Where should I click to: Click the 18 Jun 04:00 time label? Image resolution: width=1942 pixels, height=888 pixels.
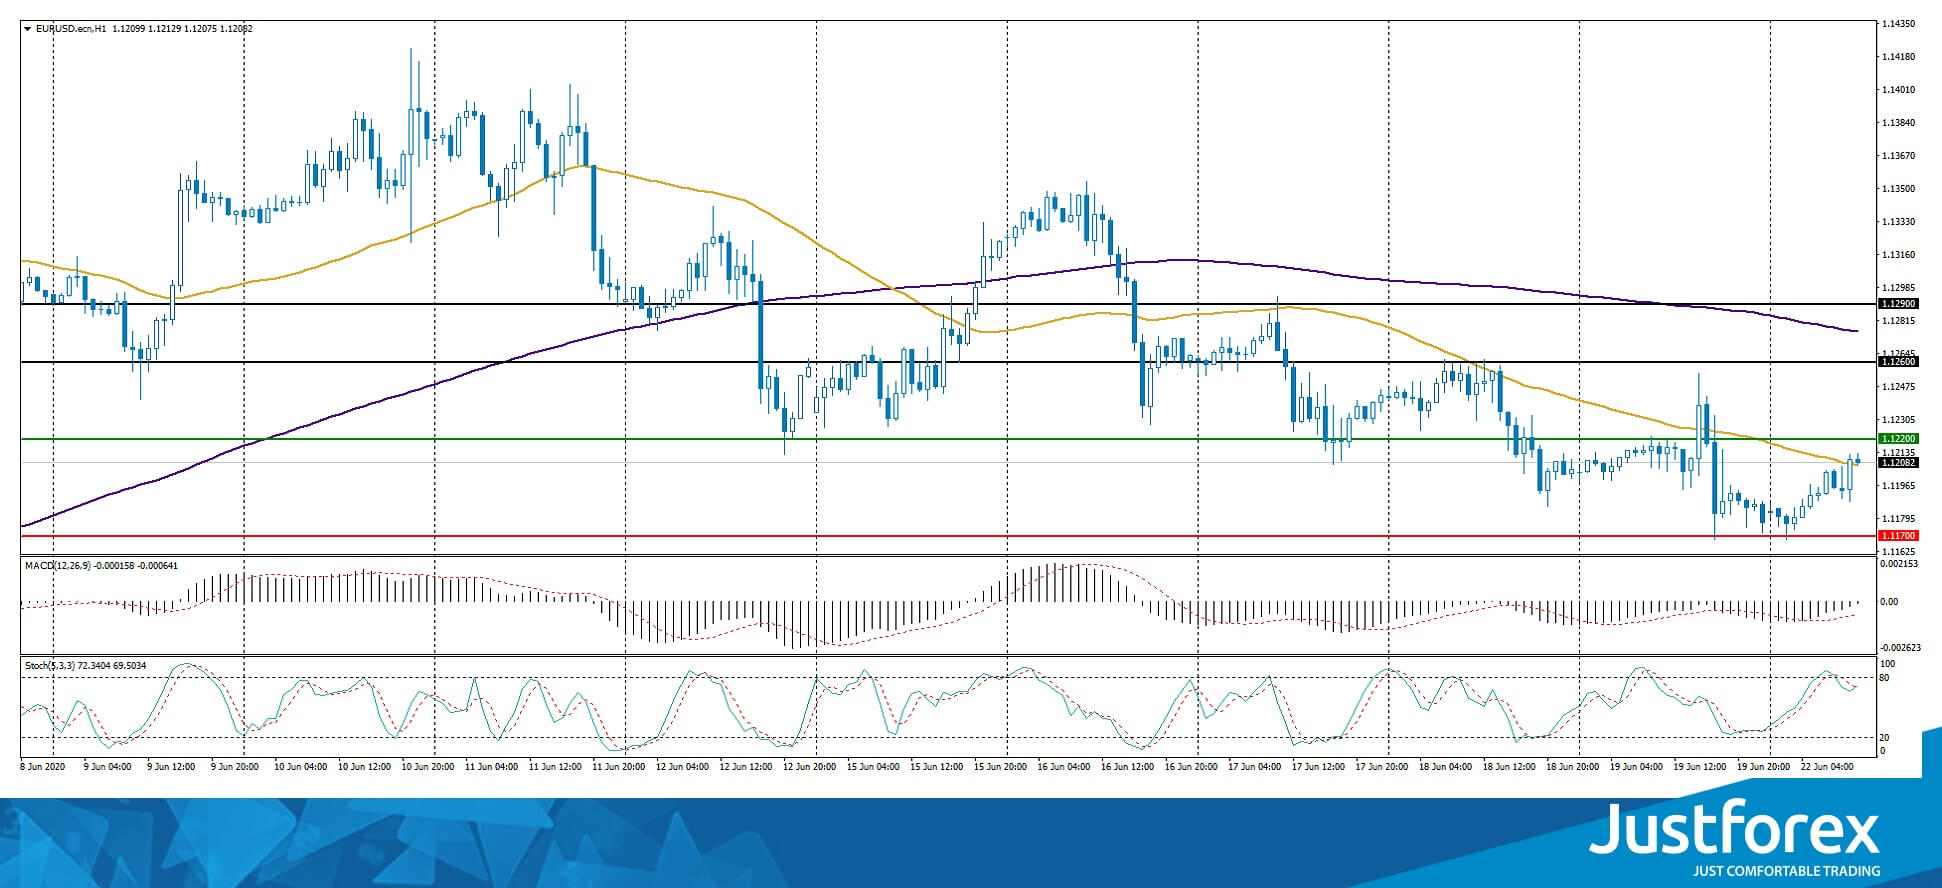click(x=1445, y=767)
